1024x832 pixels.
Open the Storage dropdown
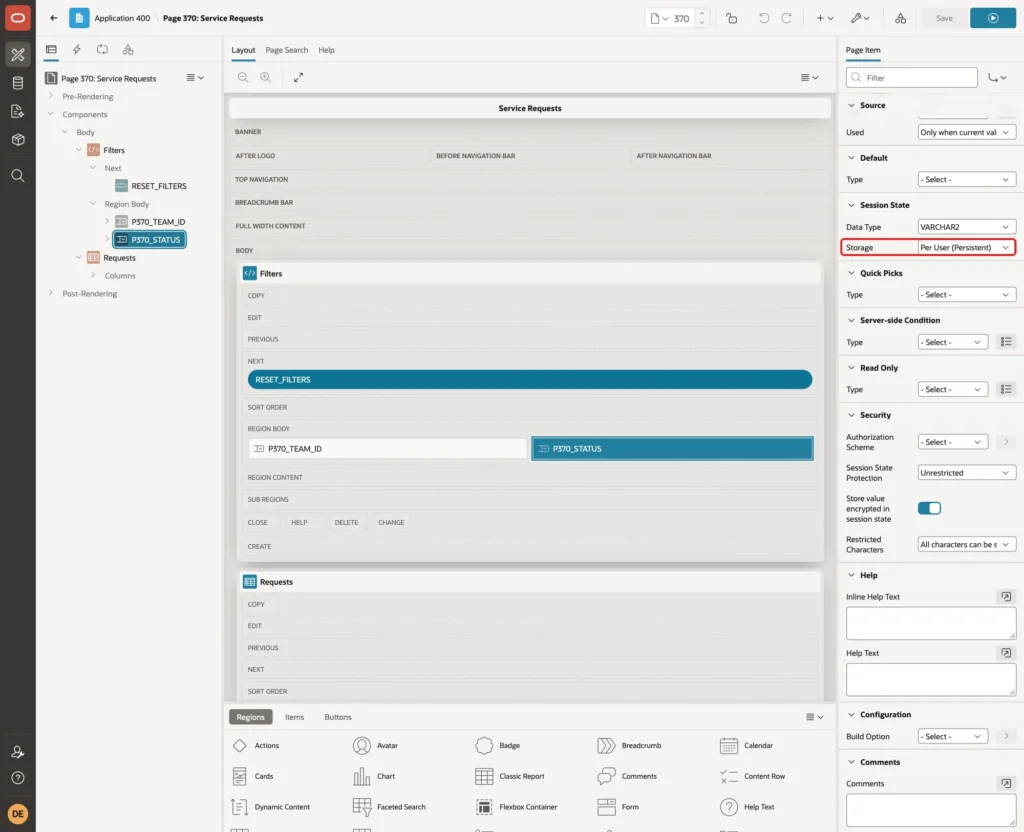[x=966, y=248]
